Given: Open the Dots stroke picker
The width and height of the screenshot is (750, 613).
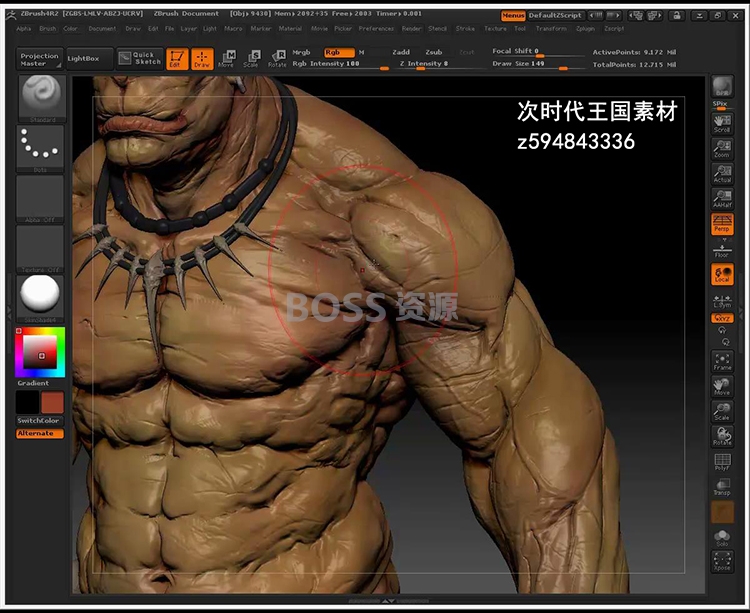Looking at the screenshot, I should [40, 149].
